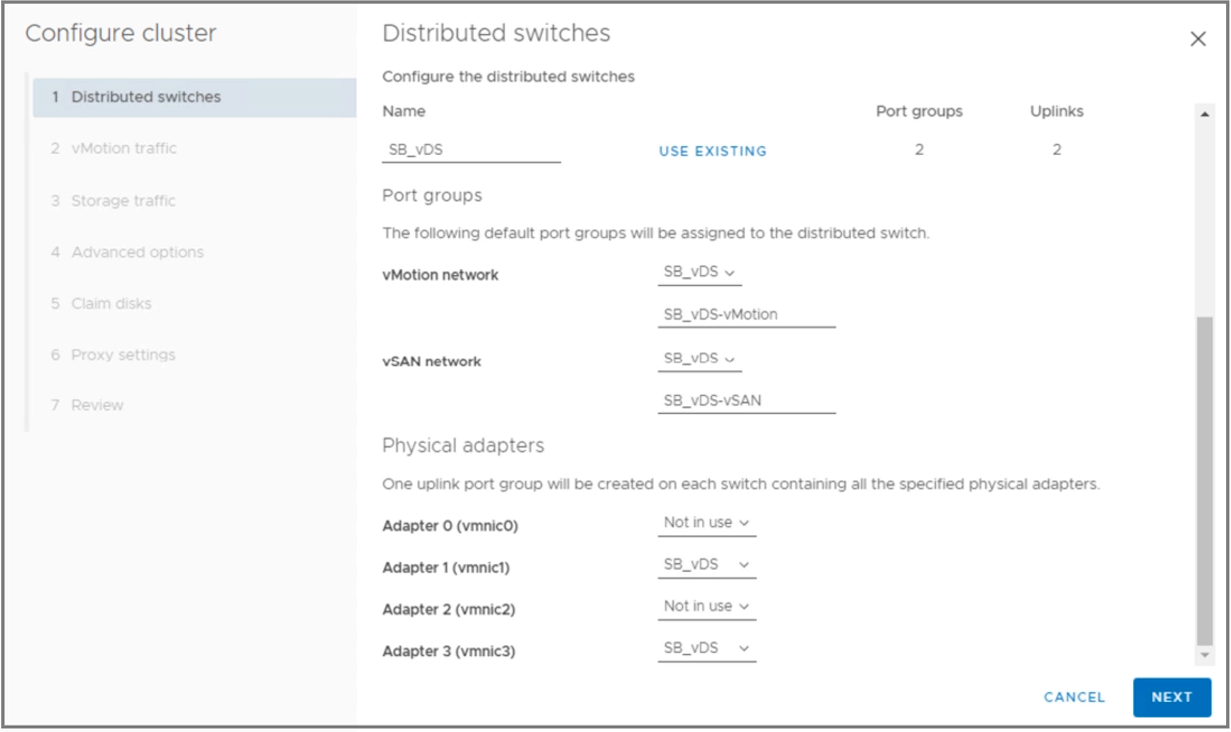Open the Advanced options step
Screen dimensions: 1231x732
tap(137, 252)
